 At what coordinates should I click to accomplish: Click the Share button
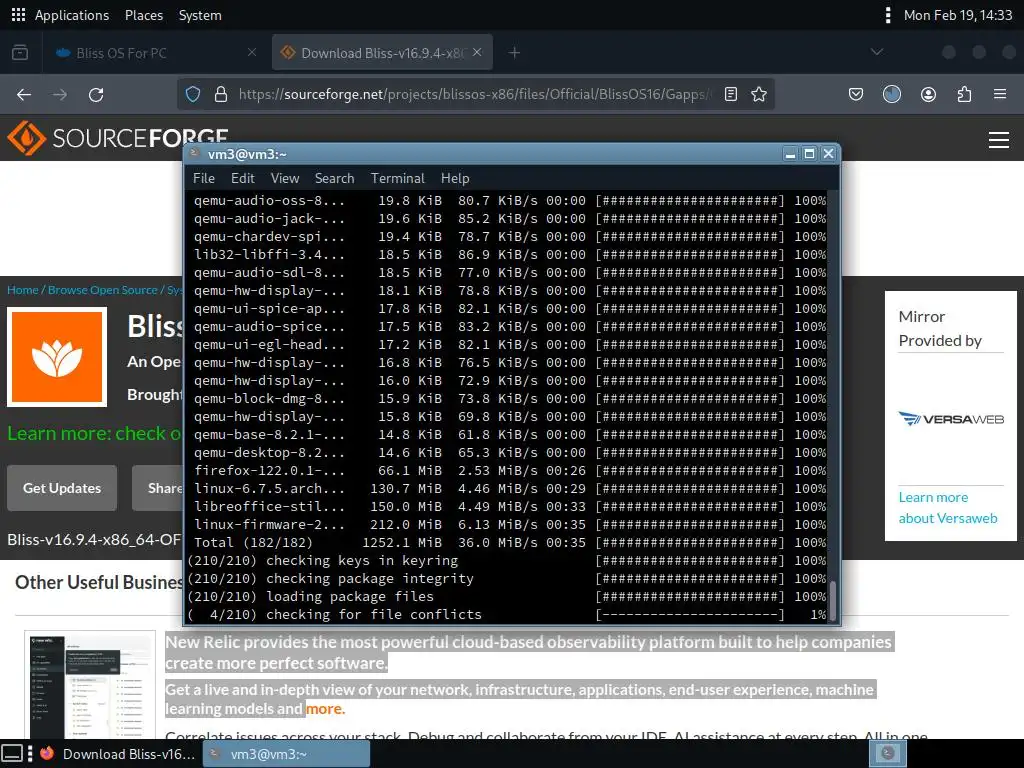click(x=157, y=488)
